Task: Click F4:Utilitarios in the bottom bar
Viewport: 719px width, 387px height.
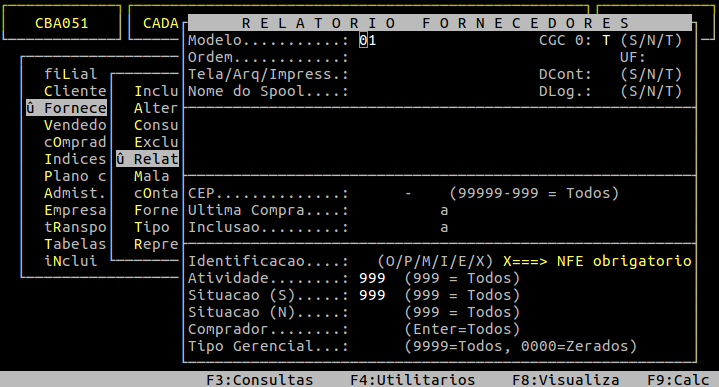Action: (x=413, y=380)
